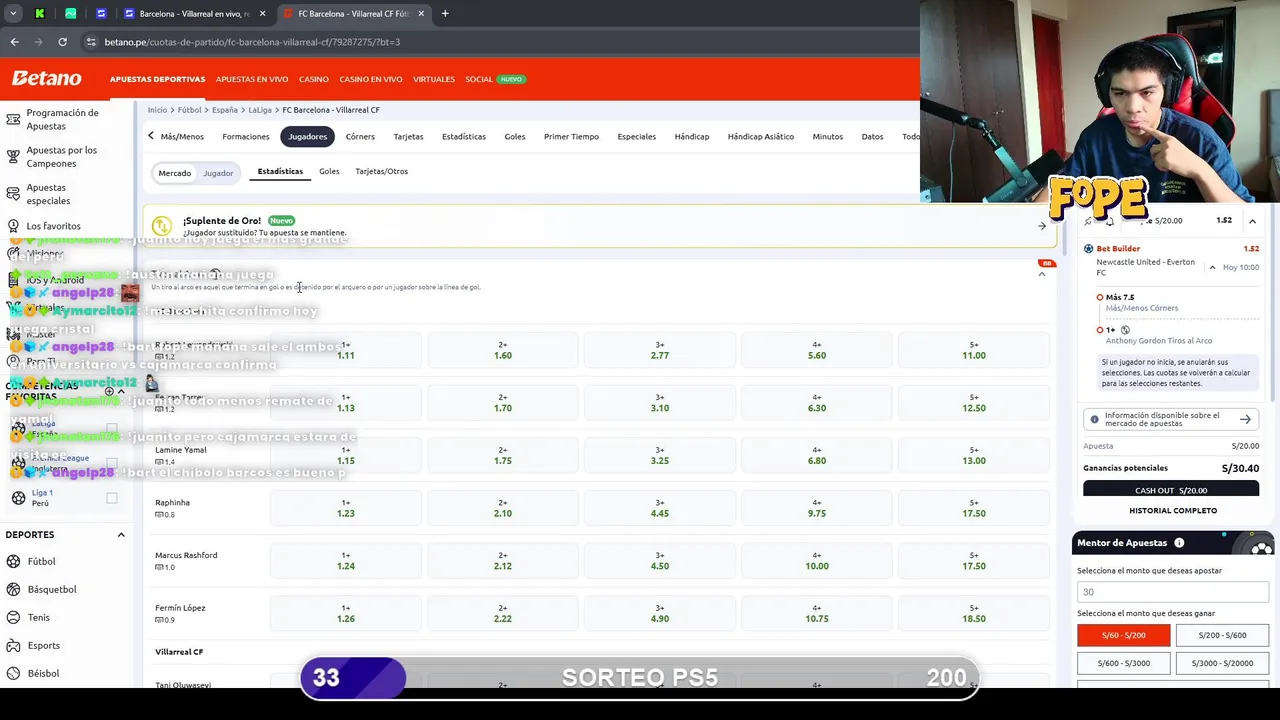Go back with the browser back arrow
The height and width of the screenshot is (720, 1280).
(14, 42)
